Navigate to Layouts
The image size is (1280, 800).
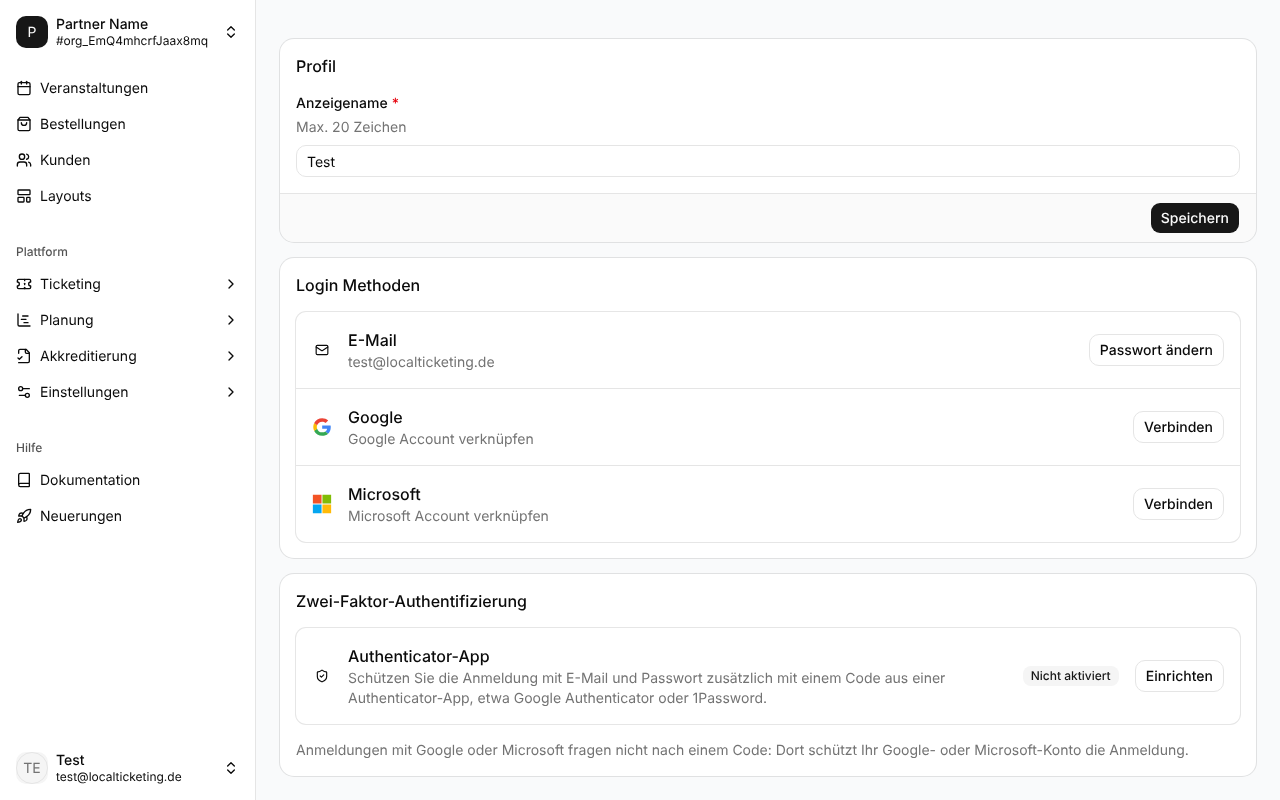tap(128, 196)
